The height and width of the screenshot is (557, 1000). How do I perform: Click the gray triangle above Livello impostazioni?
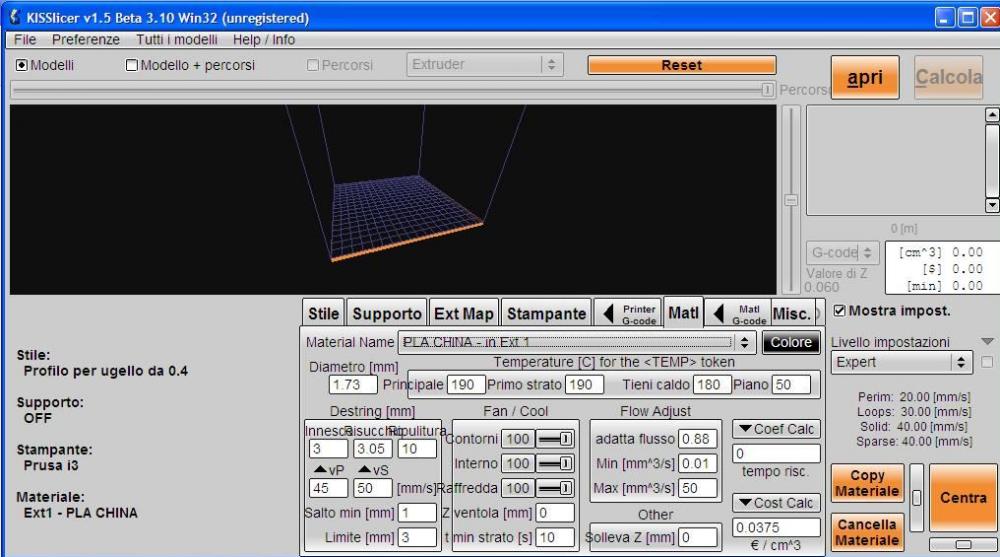click(989, 342)
